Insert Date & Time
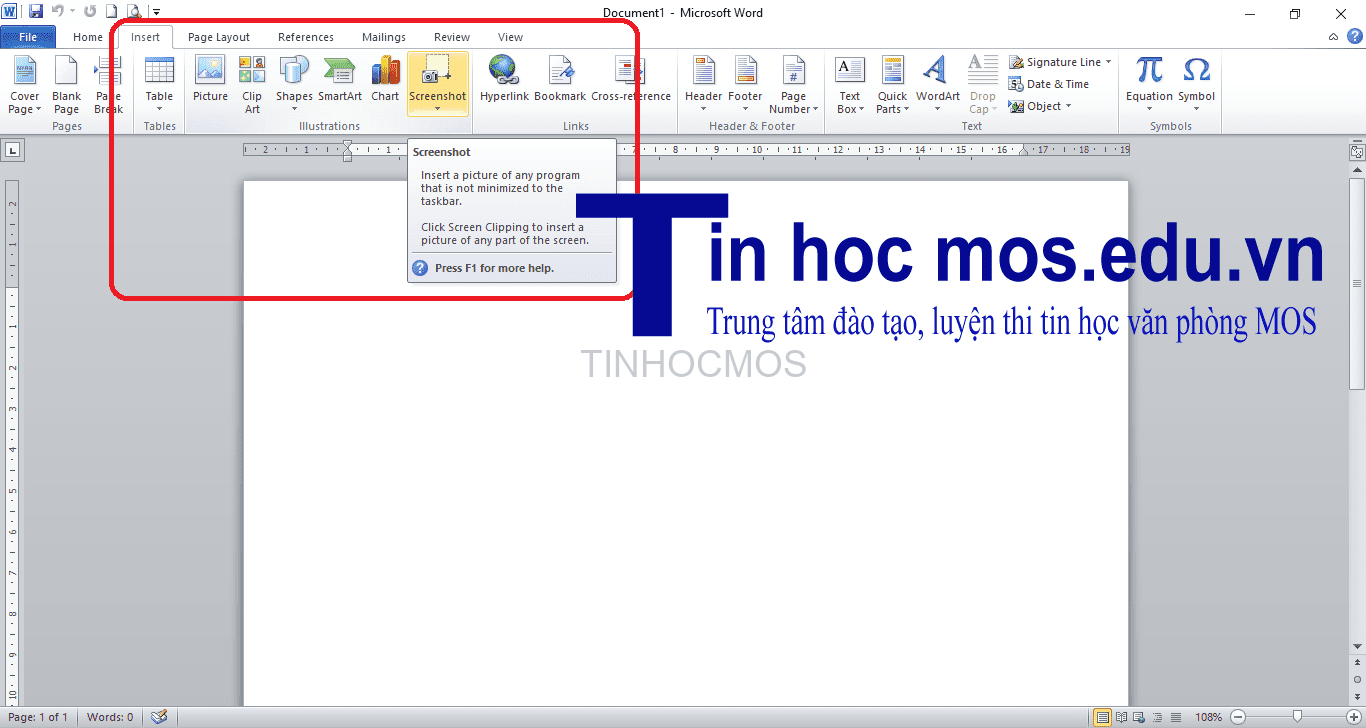This screenshot has height=728, width=1366. (x=1049, y=84)
